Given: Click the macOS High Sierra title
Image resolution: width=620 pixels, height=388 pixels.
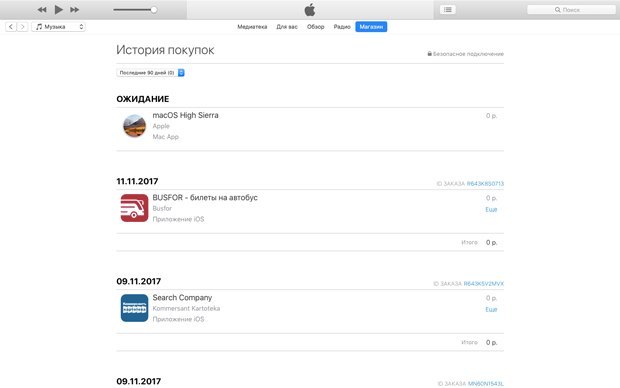Looking at the screenshot, I should [185, 115].
